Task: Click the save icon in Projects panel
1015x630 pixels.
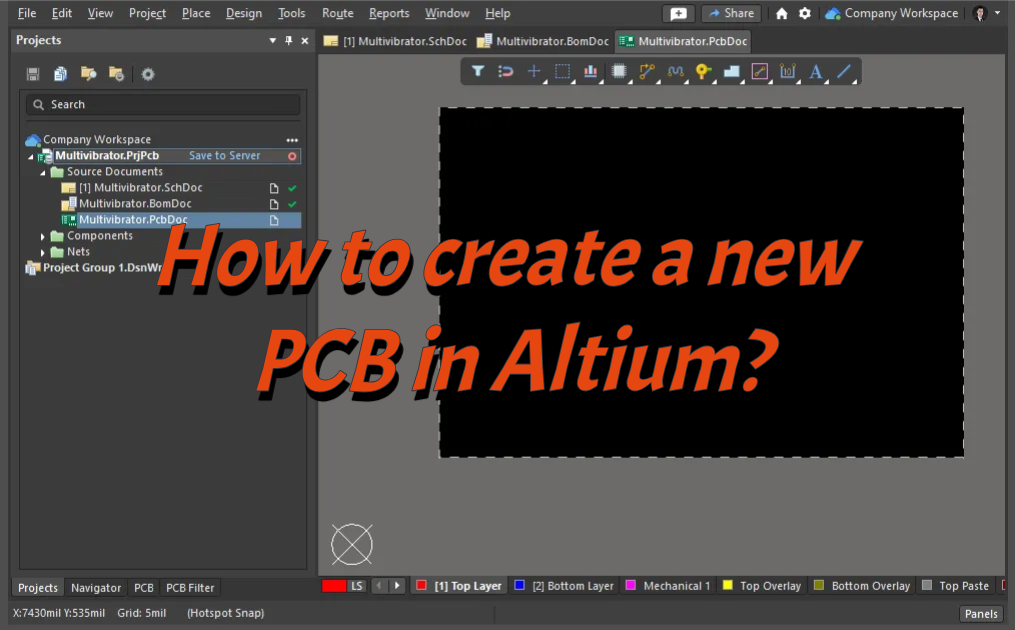Action: [x=33, y=74]
